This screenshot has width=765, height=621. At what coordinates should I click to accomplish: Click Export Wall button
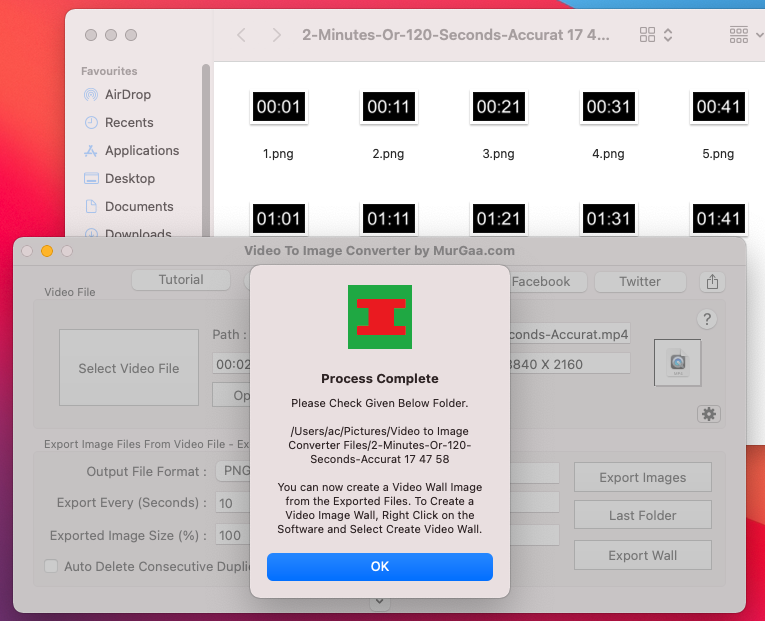pyautogui.click(x=643, y=555)
